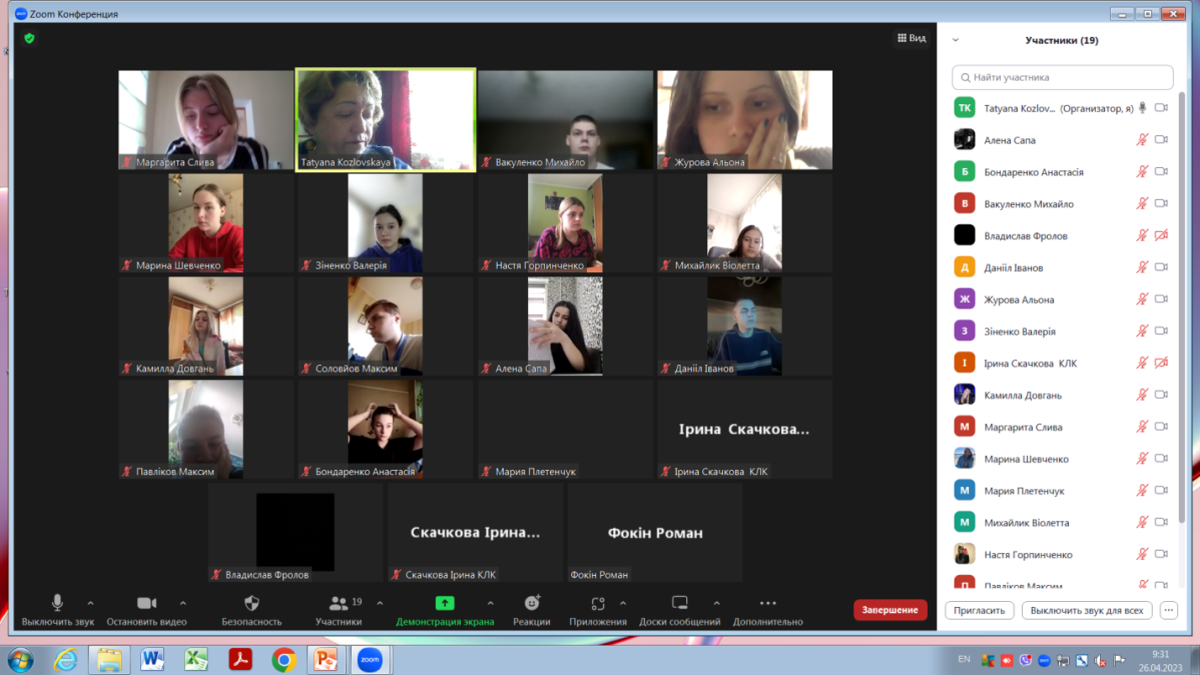Viewport: 1200px width, 675px height.
Task: Open the Вид view menu
Action: point(911,38)
